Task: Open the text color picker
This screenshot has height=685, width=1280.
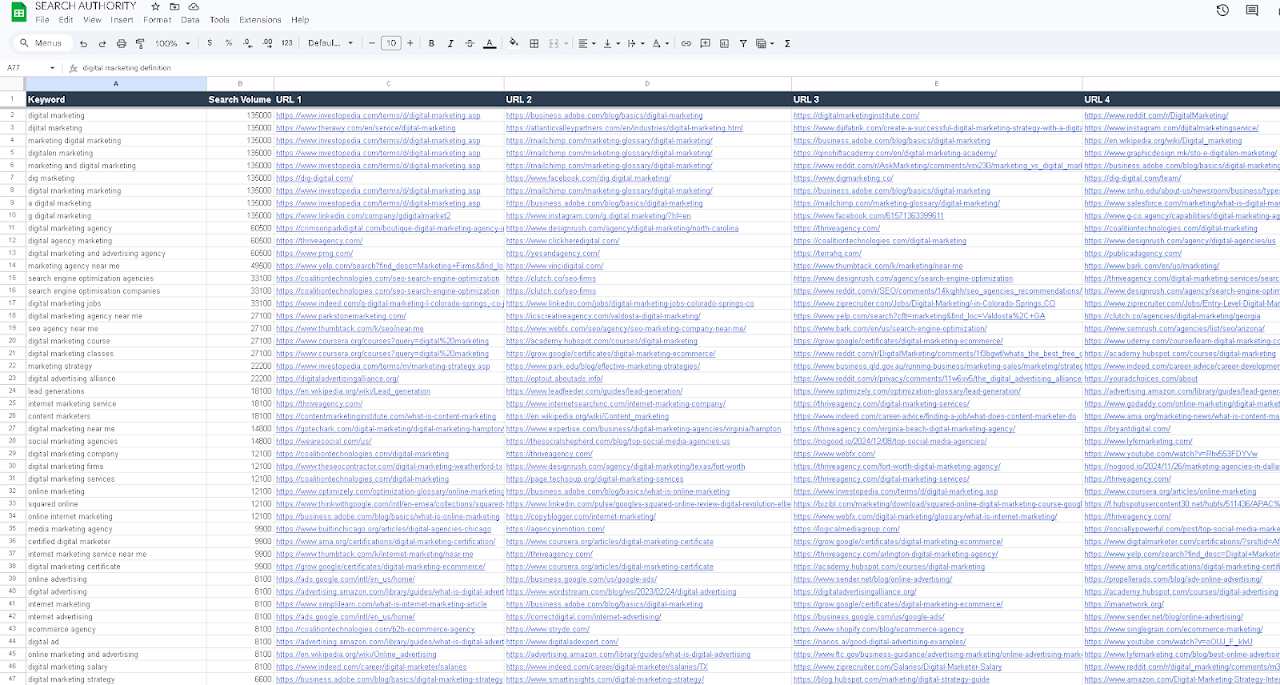Action: (489, 43)
